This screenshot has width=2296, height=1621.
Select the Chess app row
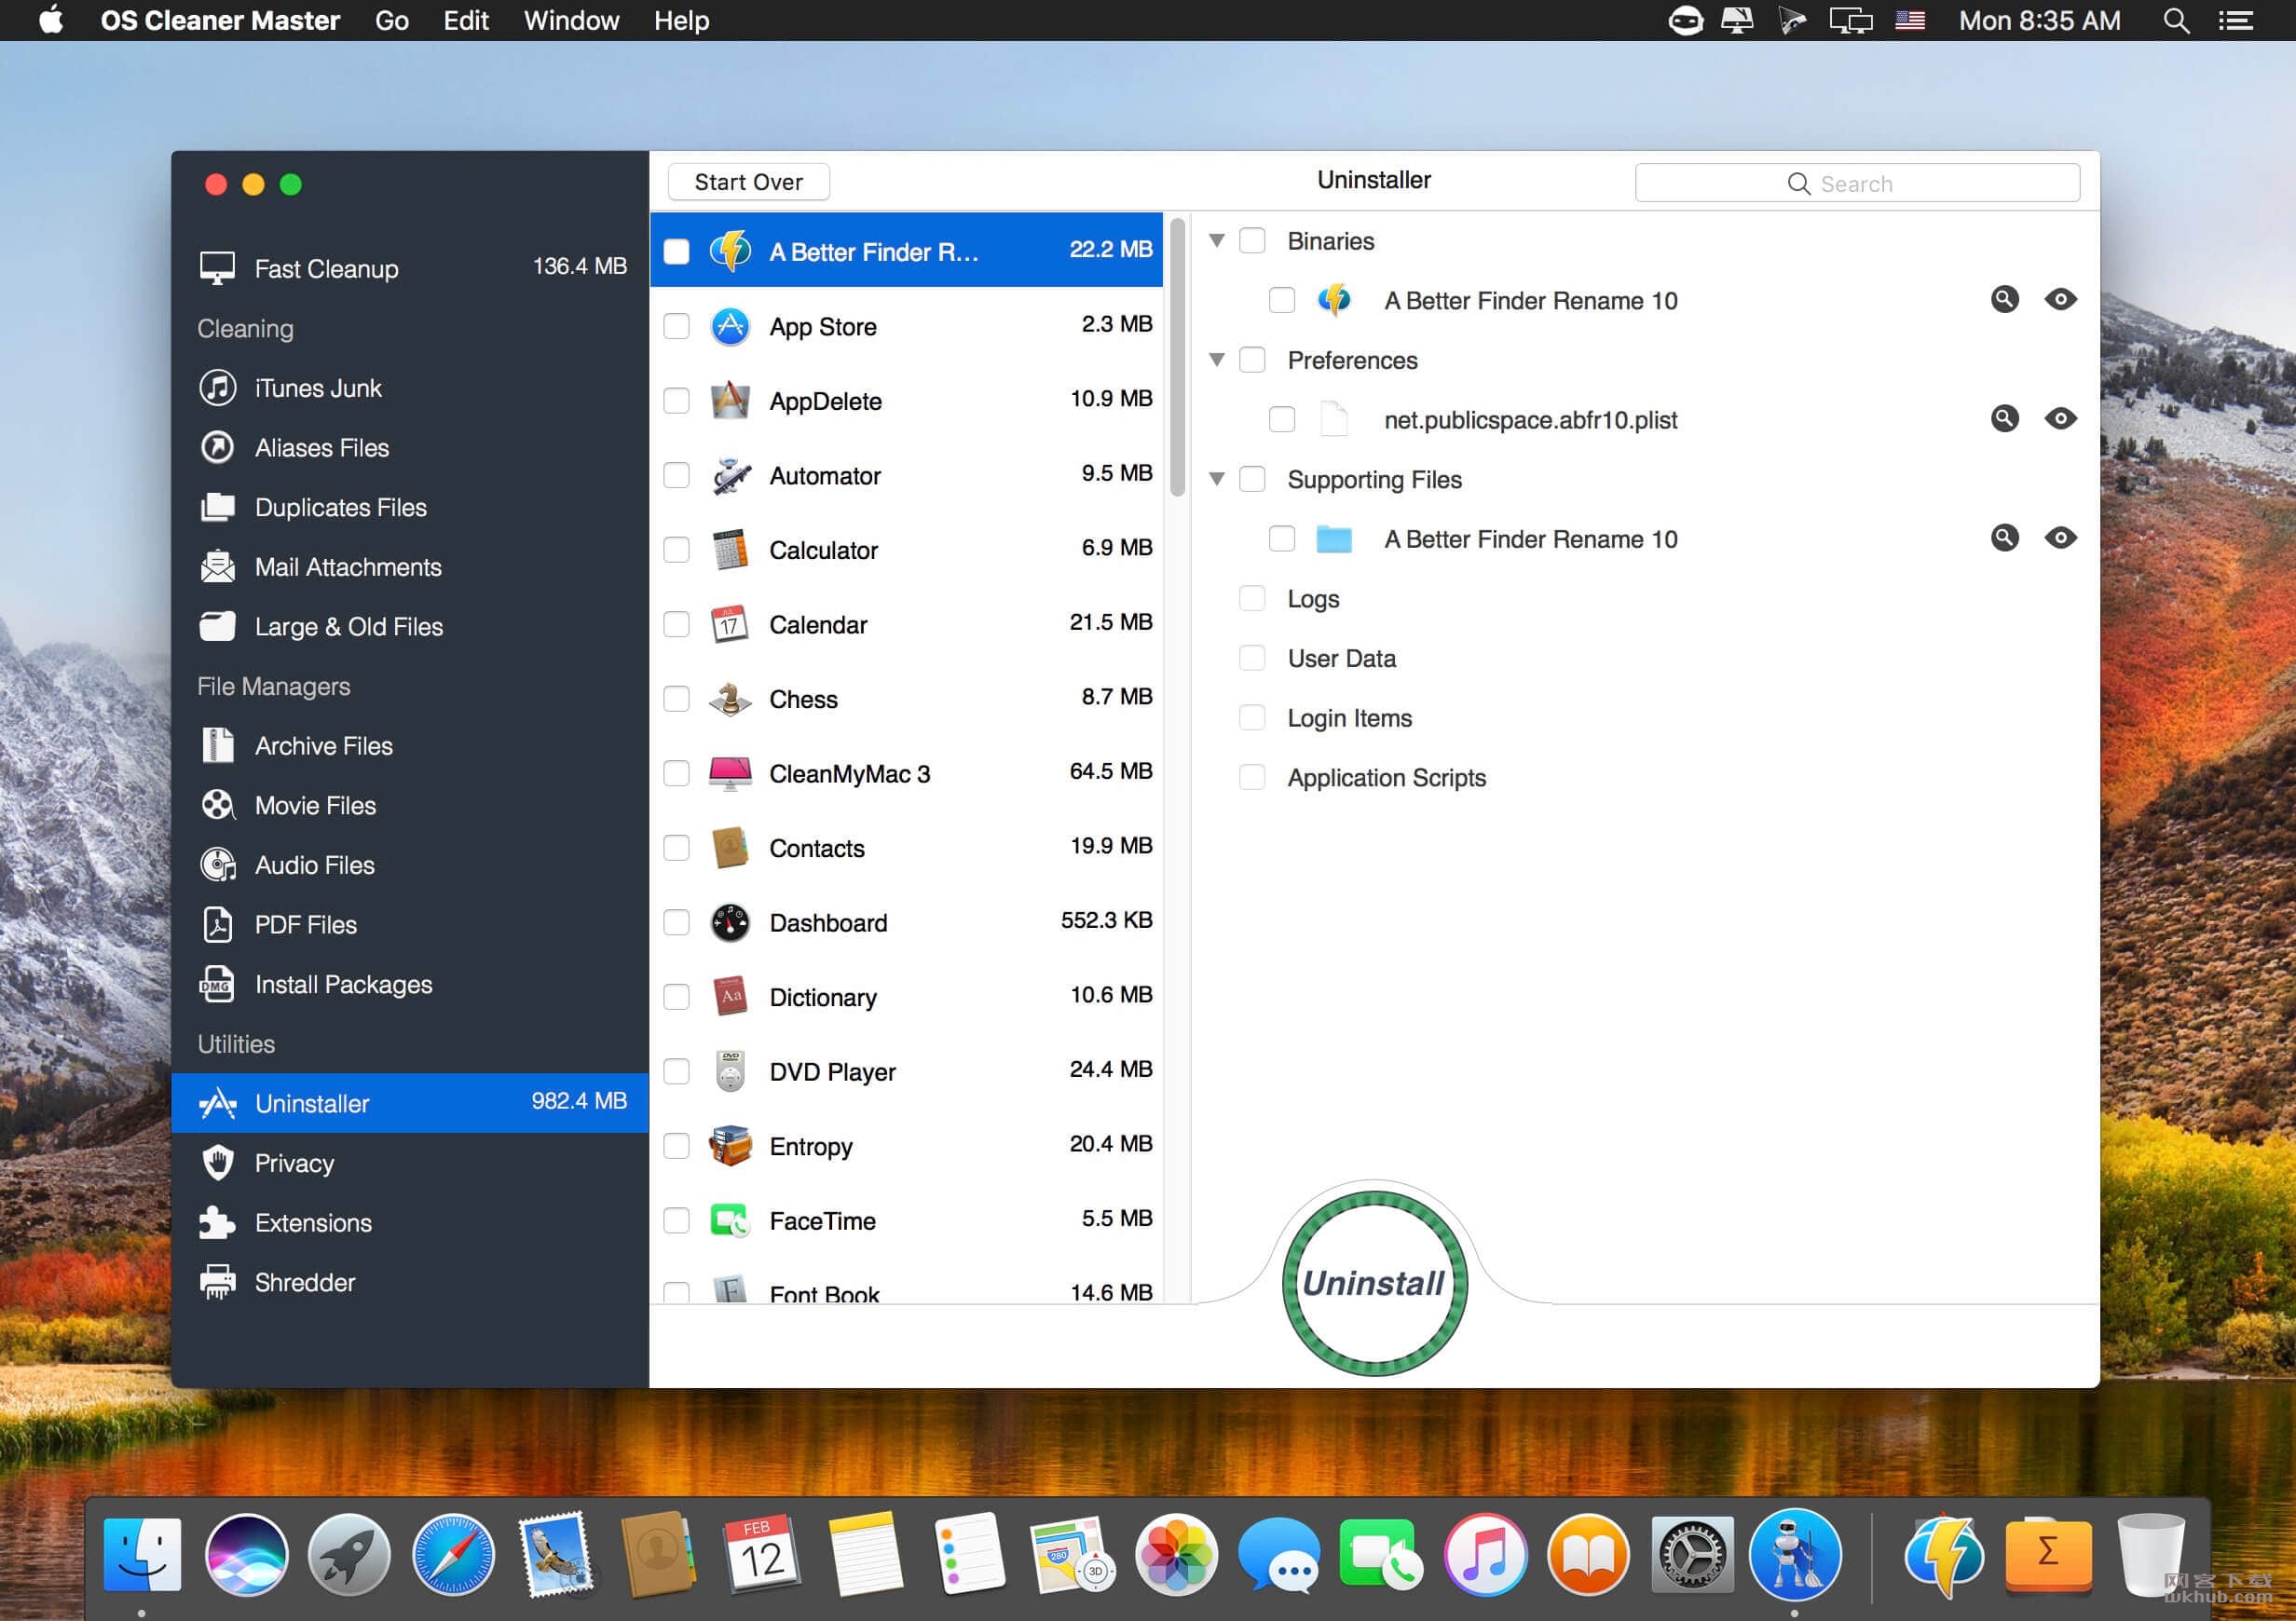(906, 699)
